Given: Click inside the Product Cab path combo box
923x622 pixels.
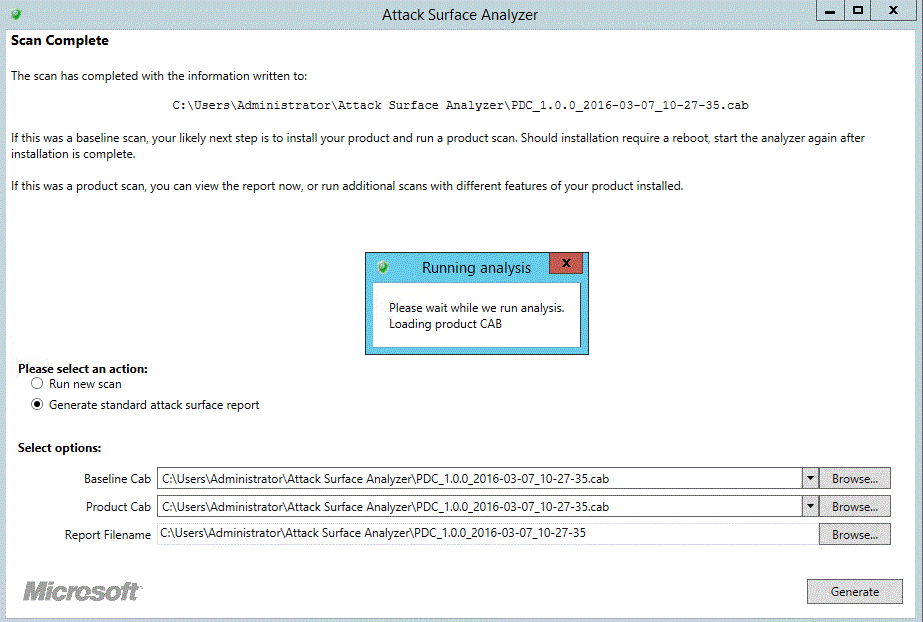Looking at the screenshot, I should tap(478, 507).
